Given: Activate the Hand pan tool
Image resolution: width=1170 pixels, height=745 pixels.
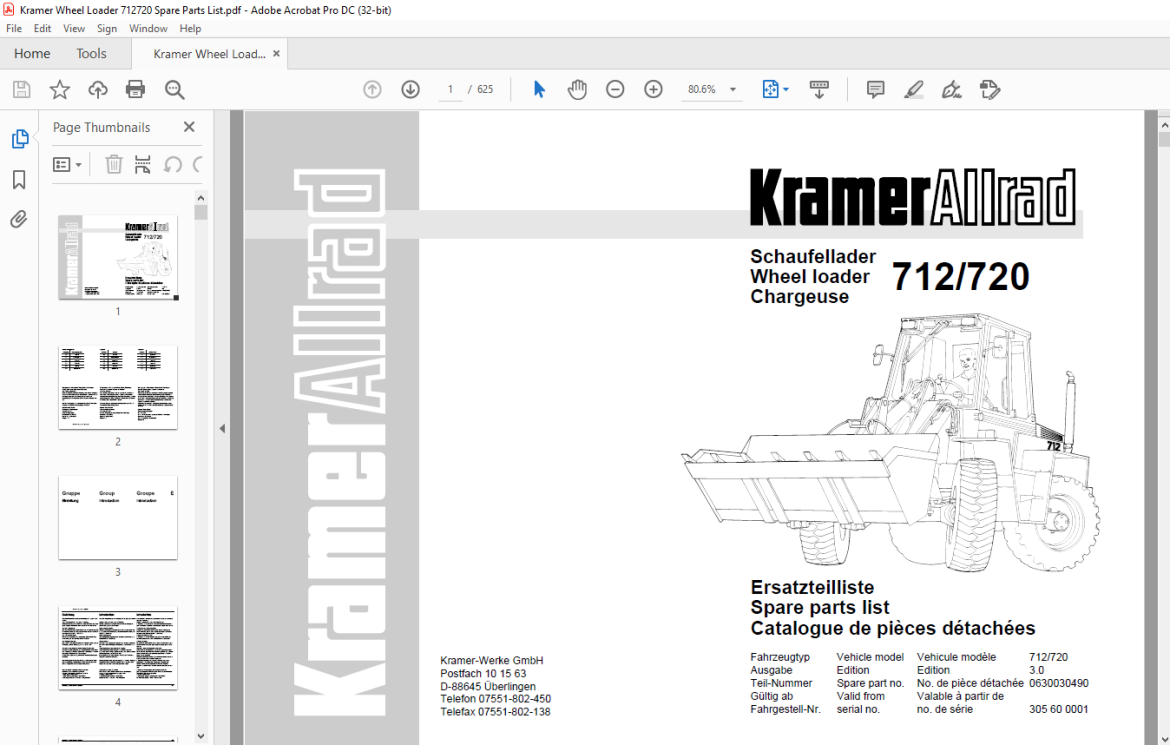Looking at the screenshot, I should coord(577,90).
